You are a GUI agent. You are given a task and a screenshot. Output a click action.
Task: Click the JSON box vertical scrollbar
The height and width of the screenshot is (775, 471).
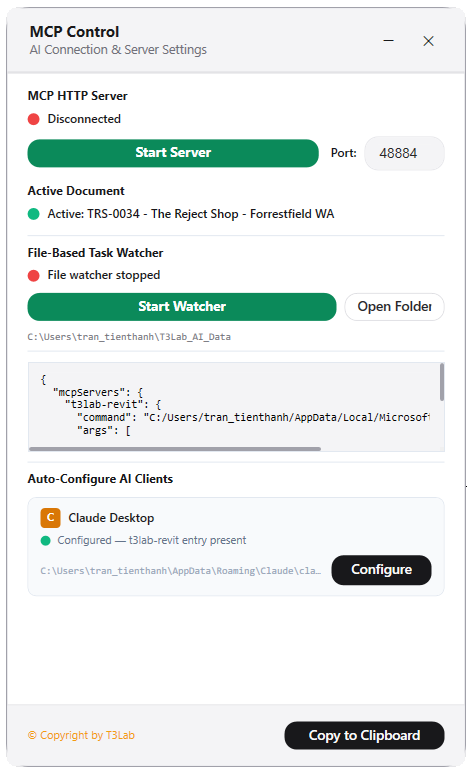(x=442, y=382)
